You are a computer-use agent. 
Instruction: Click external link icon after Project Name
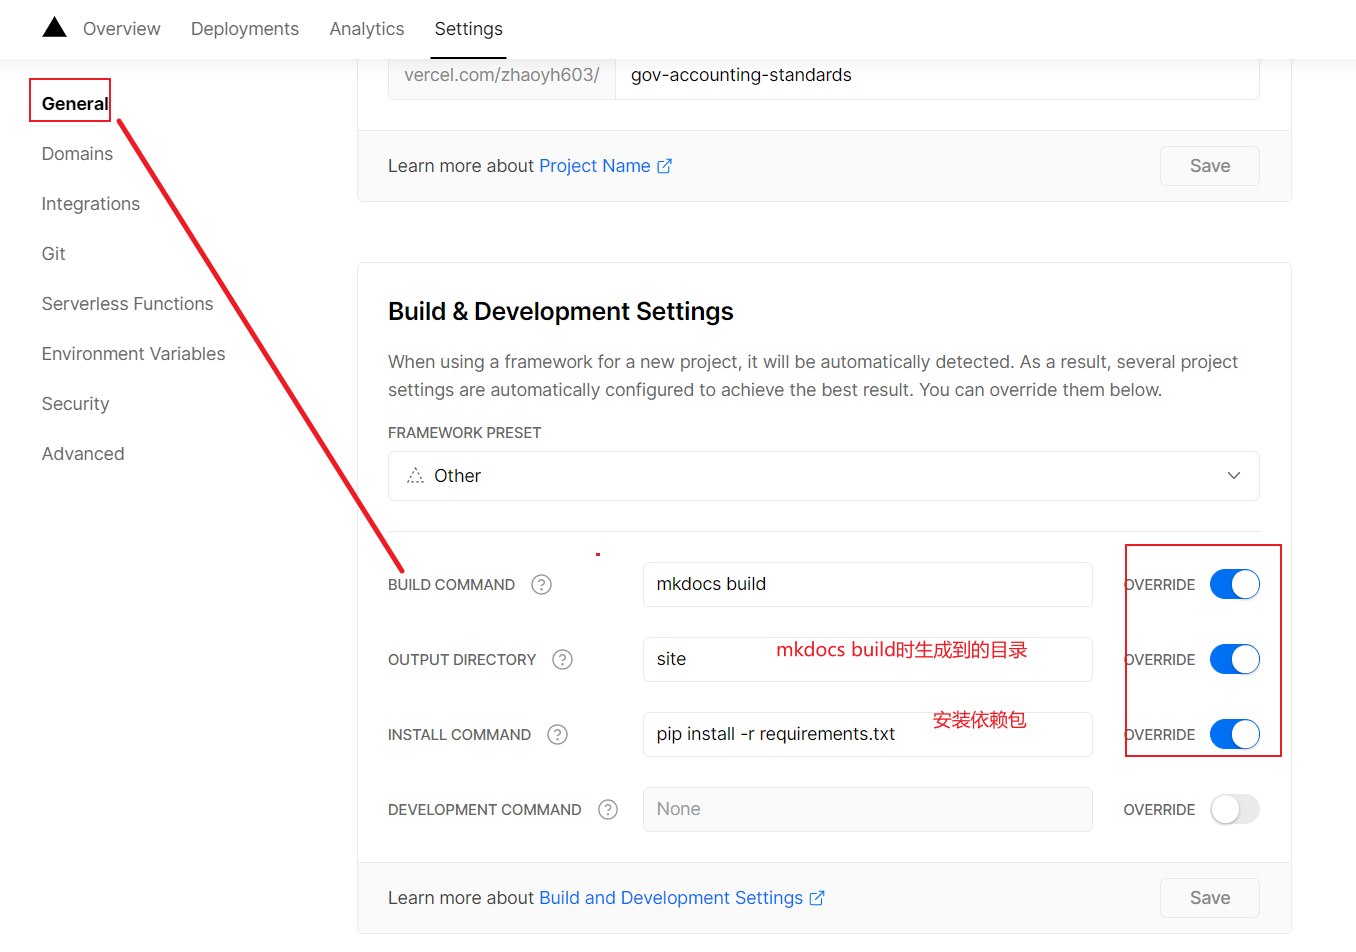point(664,166)
